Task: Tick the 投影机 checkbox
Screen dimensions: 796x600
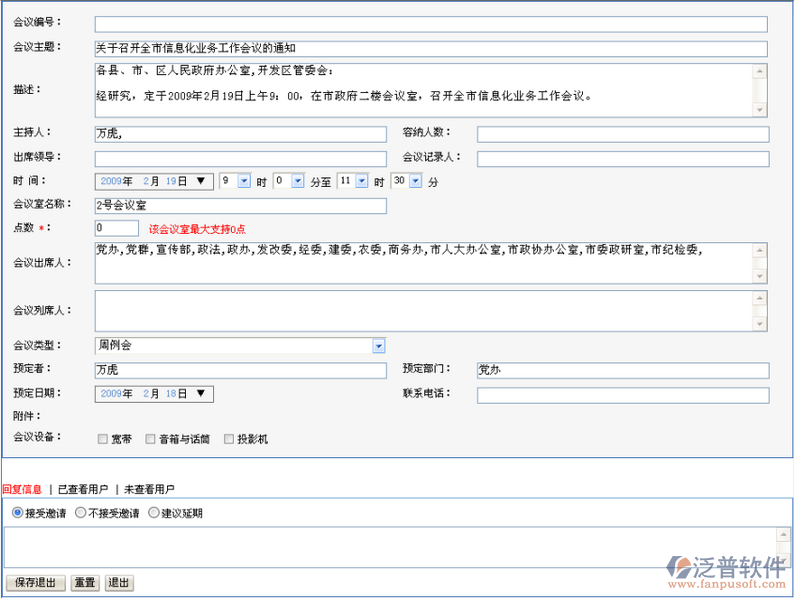Action: pyautogui.click(x=229, y=439)
